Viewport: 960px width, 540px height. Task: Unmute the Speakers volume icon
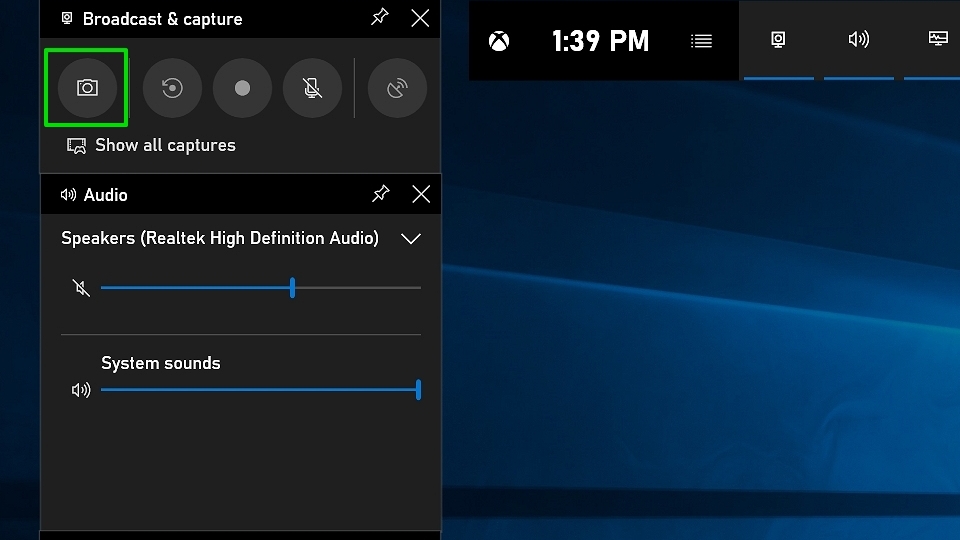pyautogui.click(x=81, y=288)
